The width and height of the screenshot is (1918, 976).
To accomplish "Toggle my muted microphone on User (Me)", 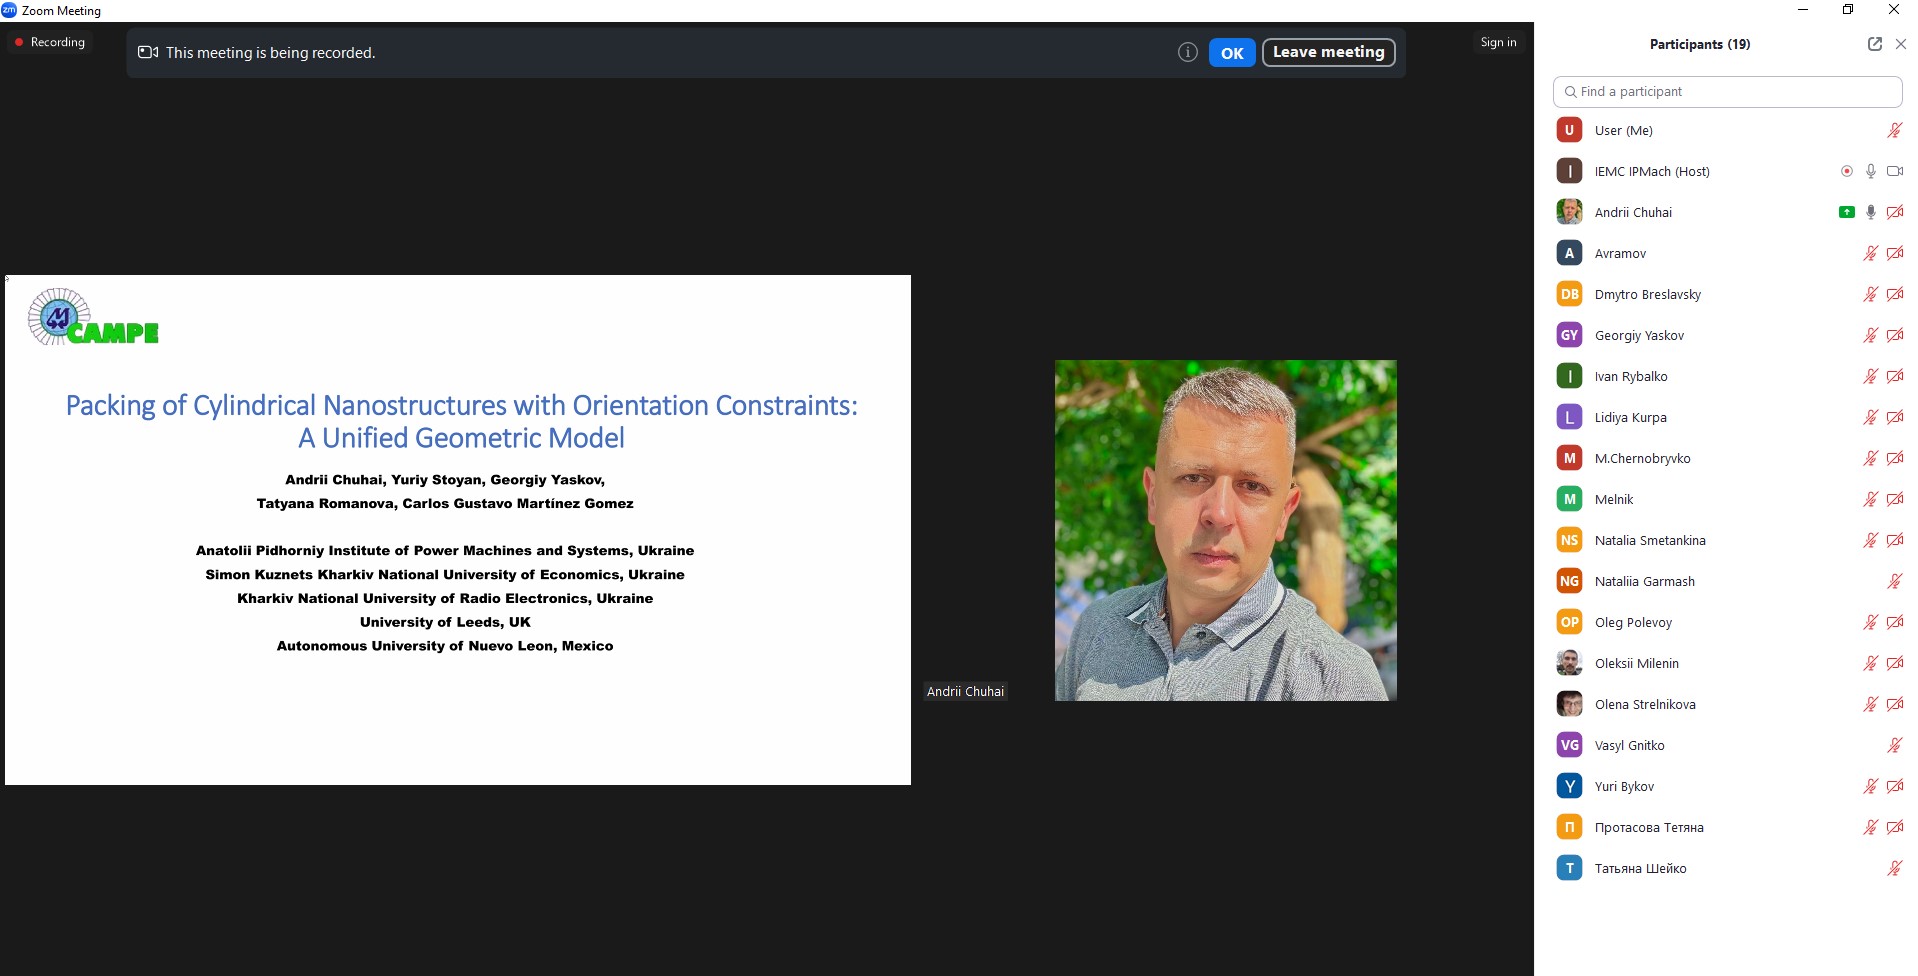I will pyautogui.click(x=1894, y=130).
